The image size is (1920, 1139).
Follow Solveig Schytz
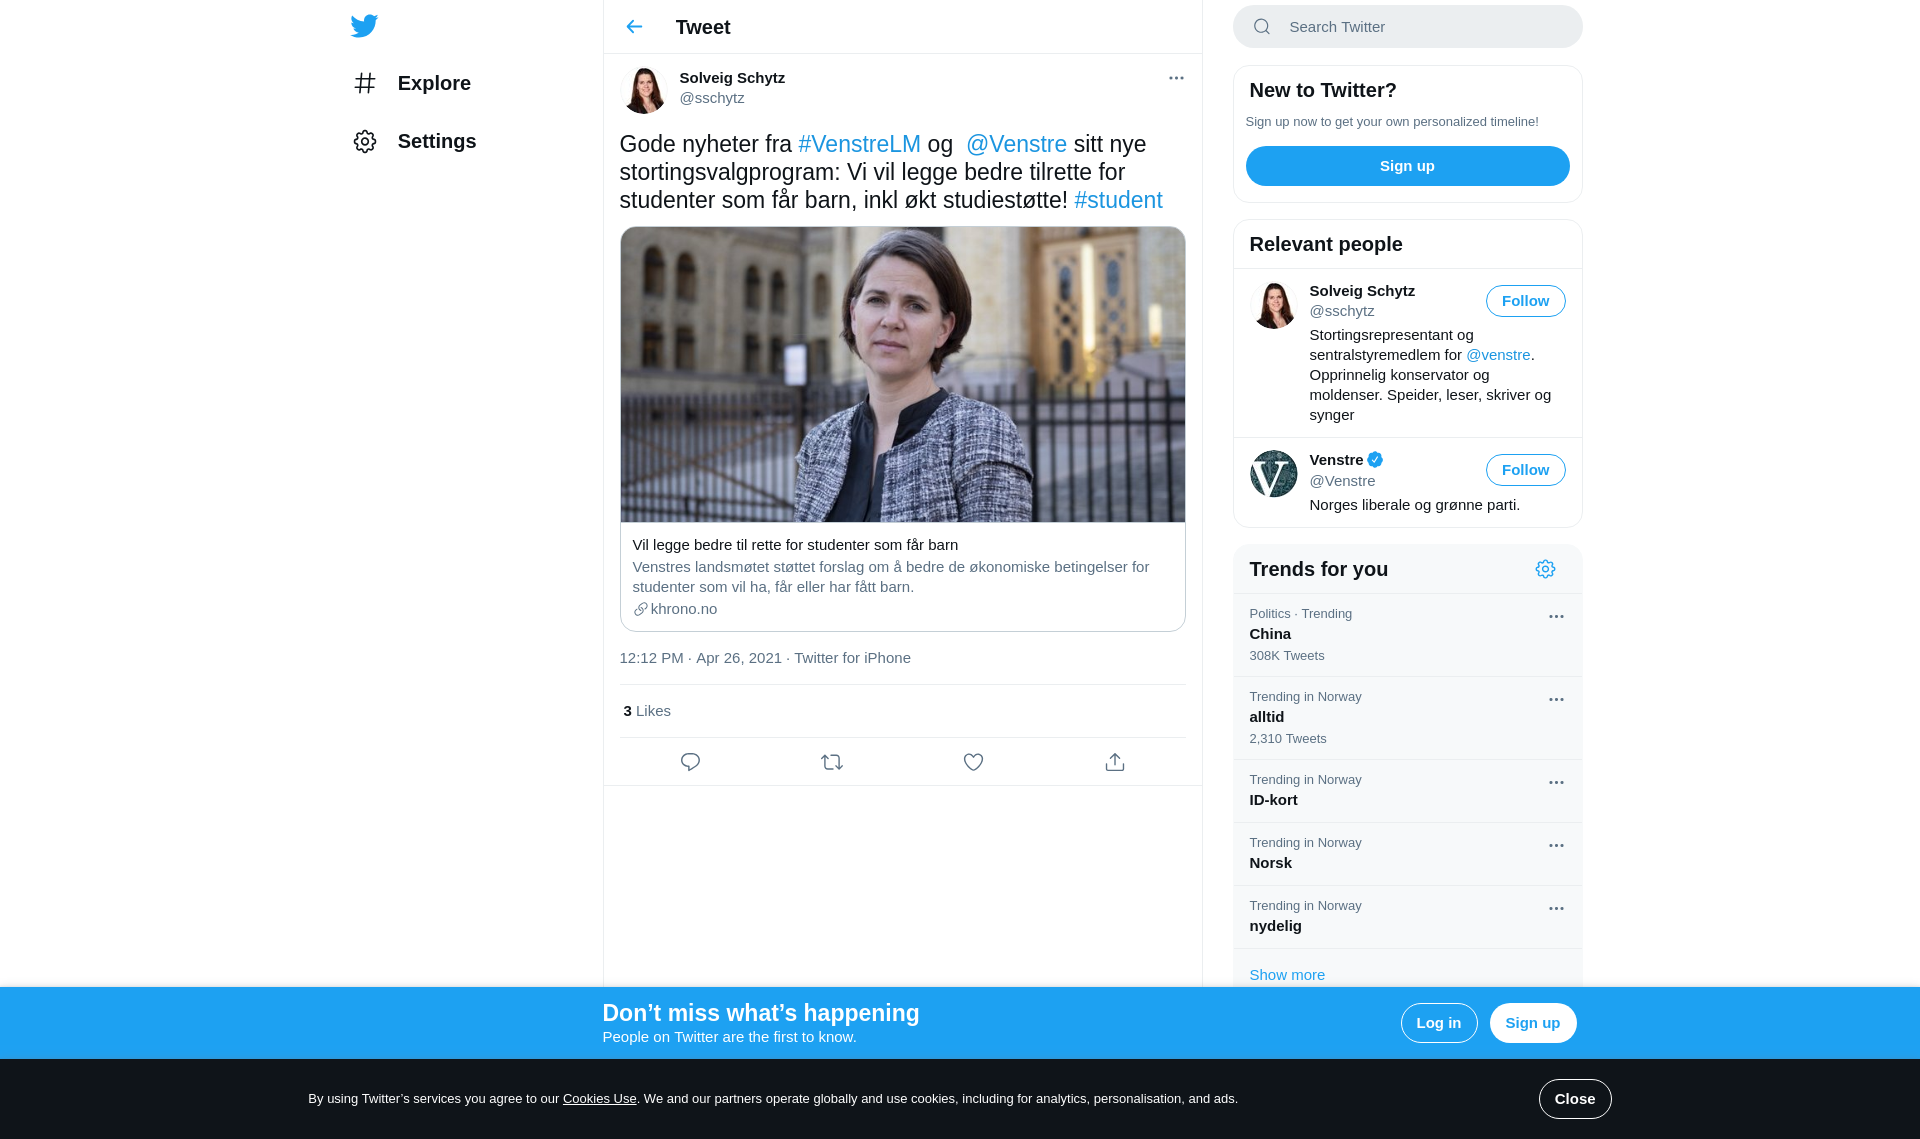(x=1525, y=301)
